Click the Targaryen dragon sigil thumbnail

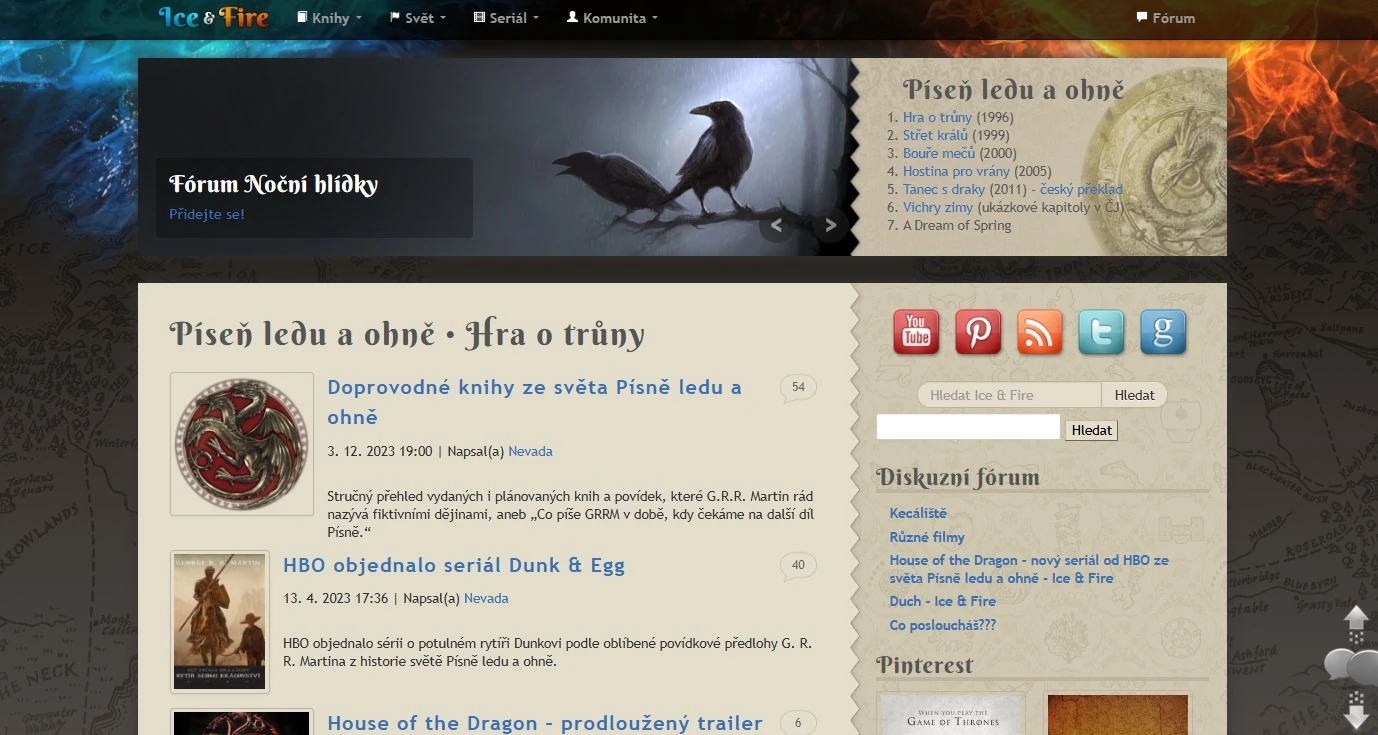(x=242, y=444)
